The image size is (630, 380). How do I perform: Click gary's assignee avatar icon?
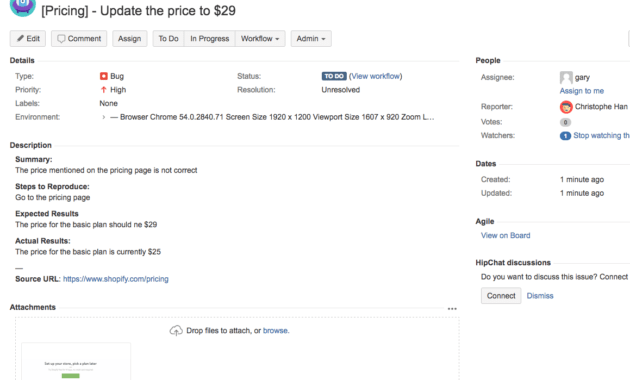pyautogui.click(x=566, y=77)
